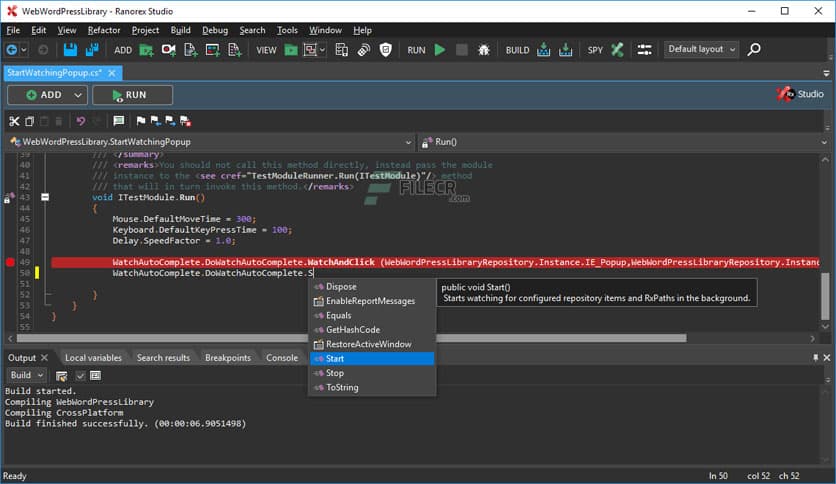
Task: Switch to the Local variables tab
Action: (x=93, y=358)
